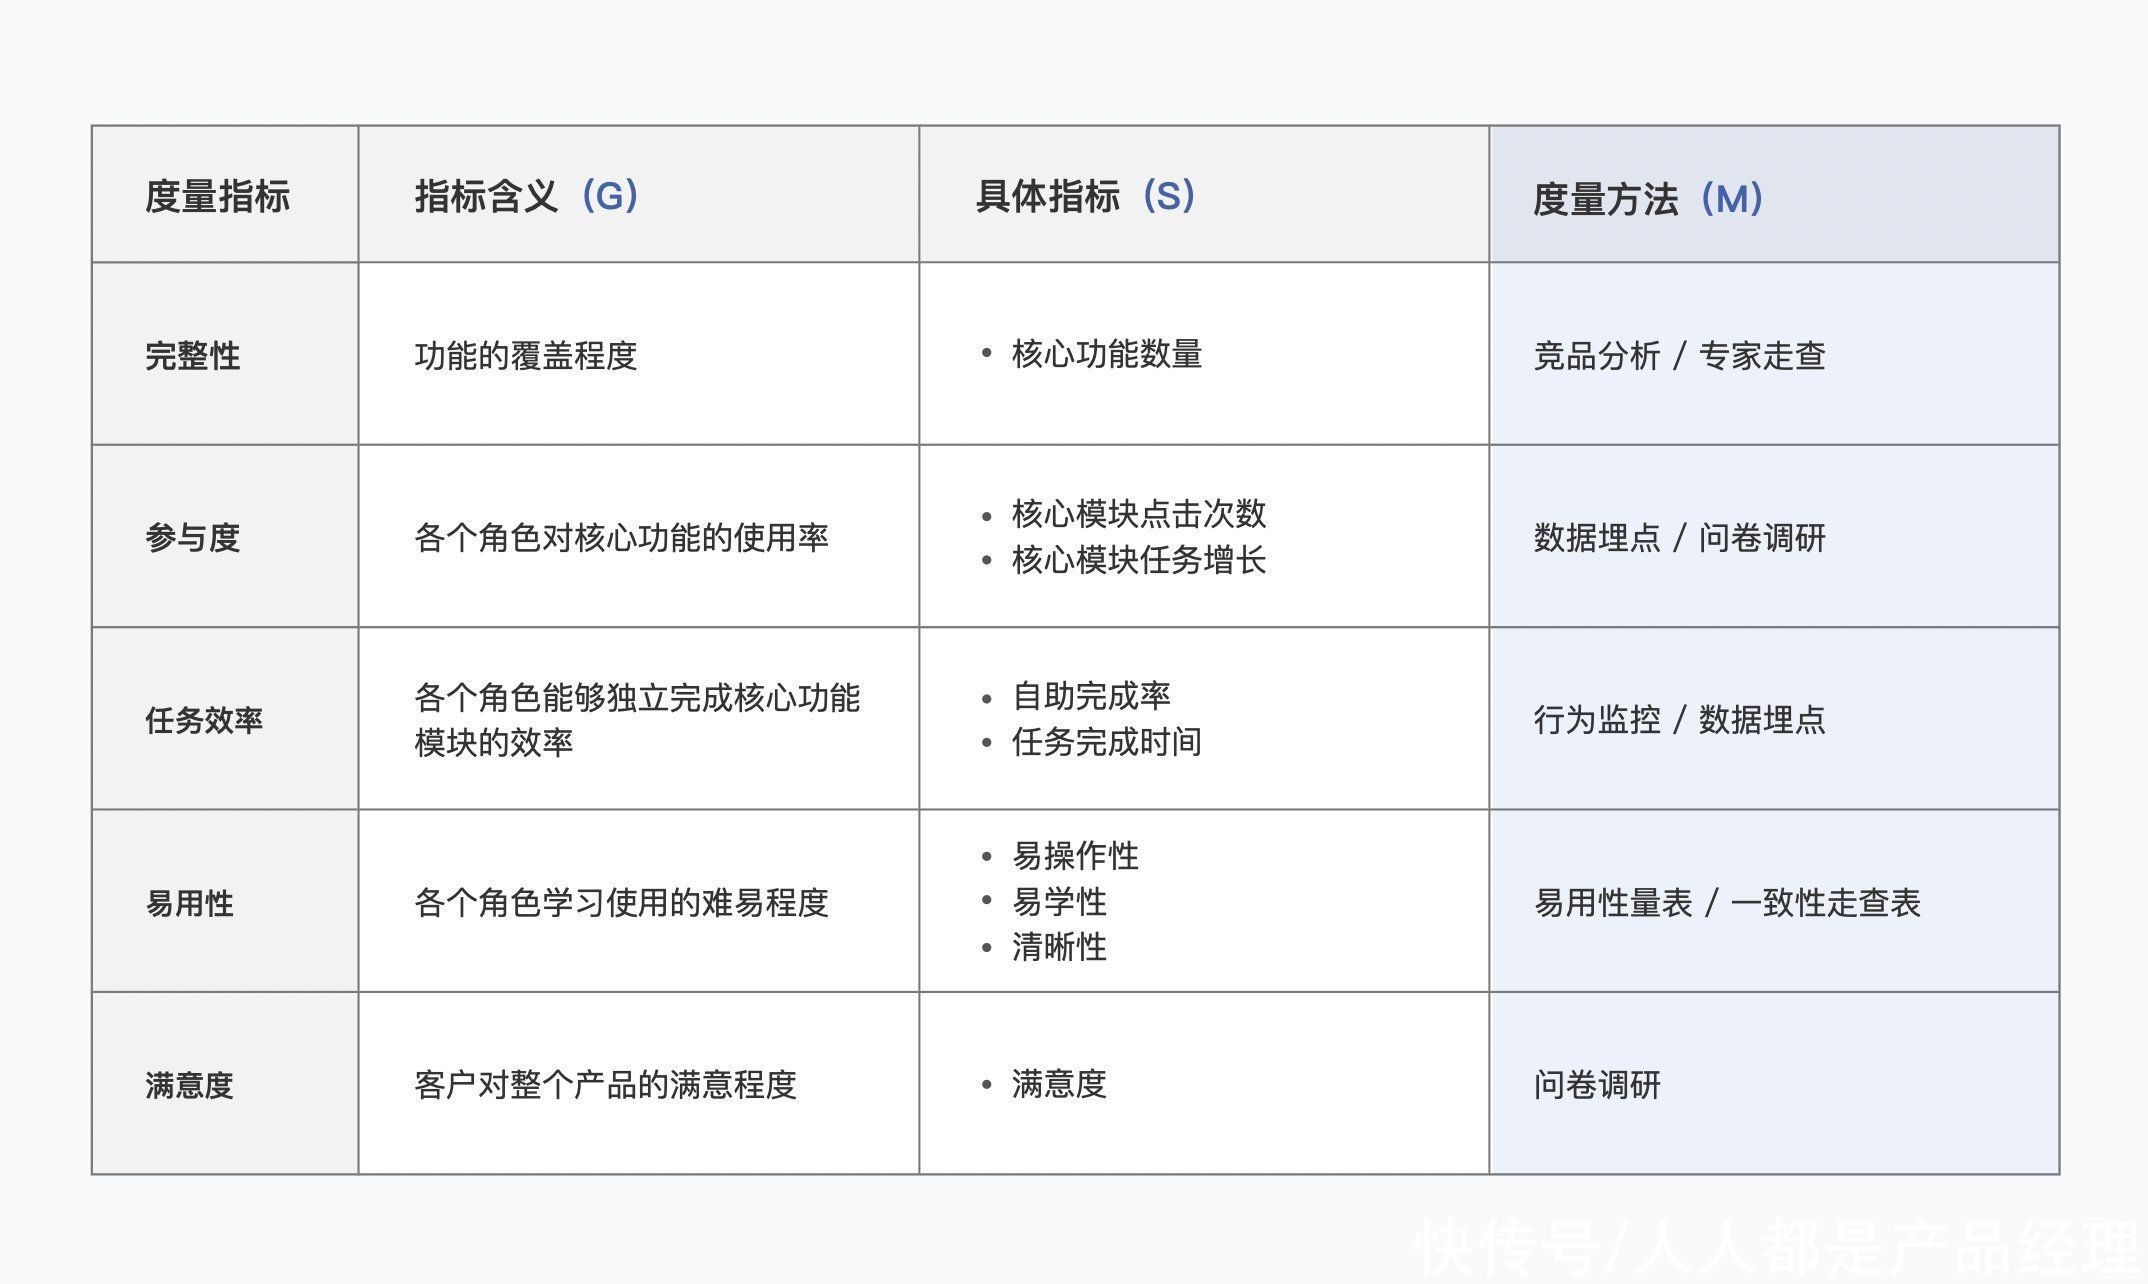
Task: Select the 易用性量表 / 一致性走查表 cell
Action: (x=1774, y=901)
